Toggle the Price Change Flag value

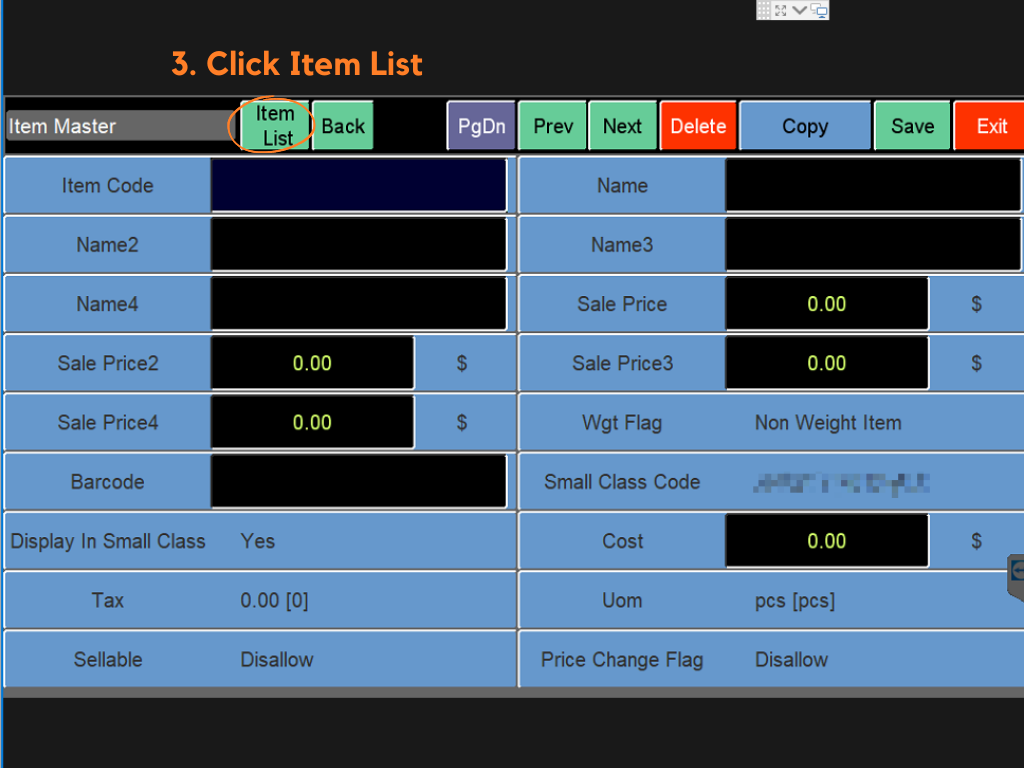point(791,660)
